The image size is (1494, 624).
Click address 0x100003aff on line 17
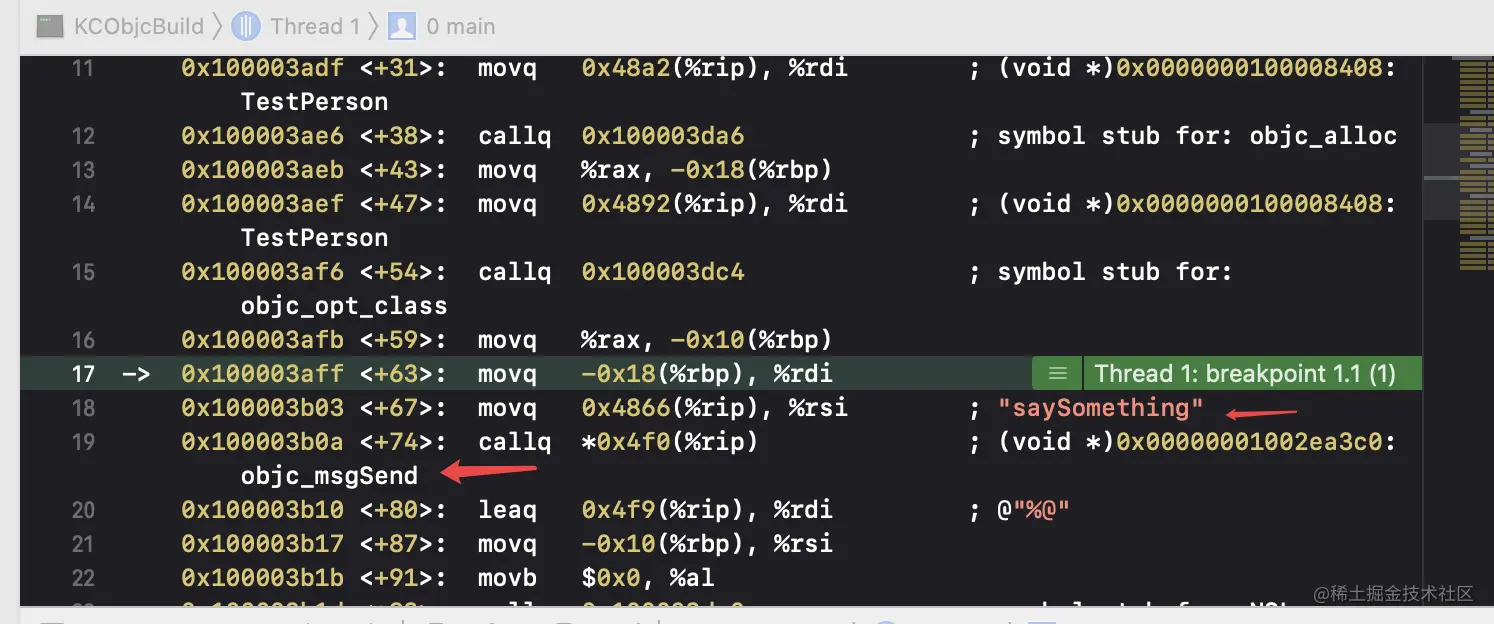pos(262,374)
